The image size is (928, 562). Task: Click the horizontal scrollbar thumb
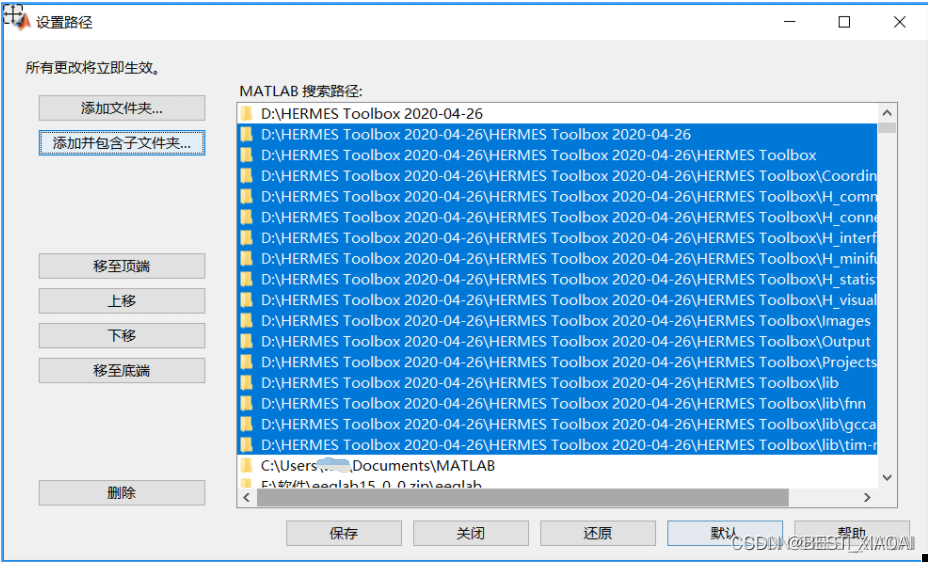pyautogui.click(x=523, y=498)
